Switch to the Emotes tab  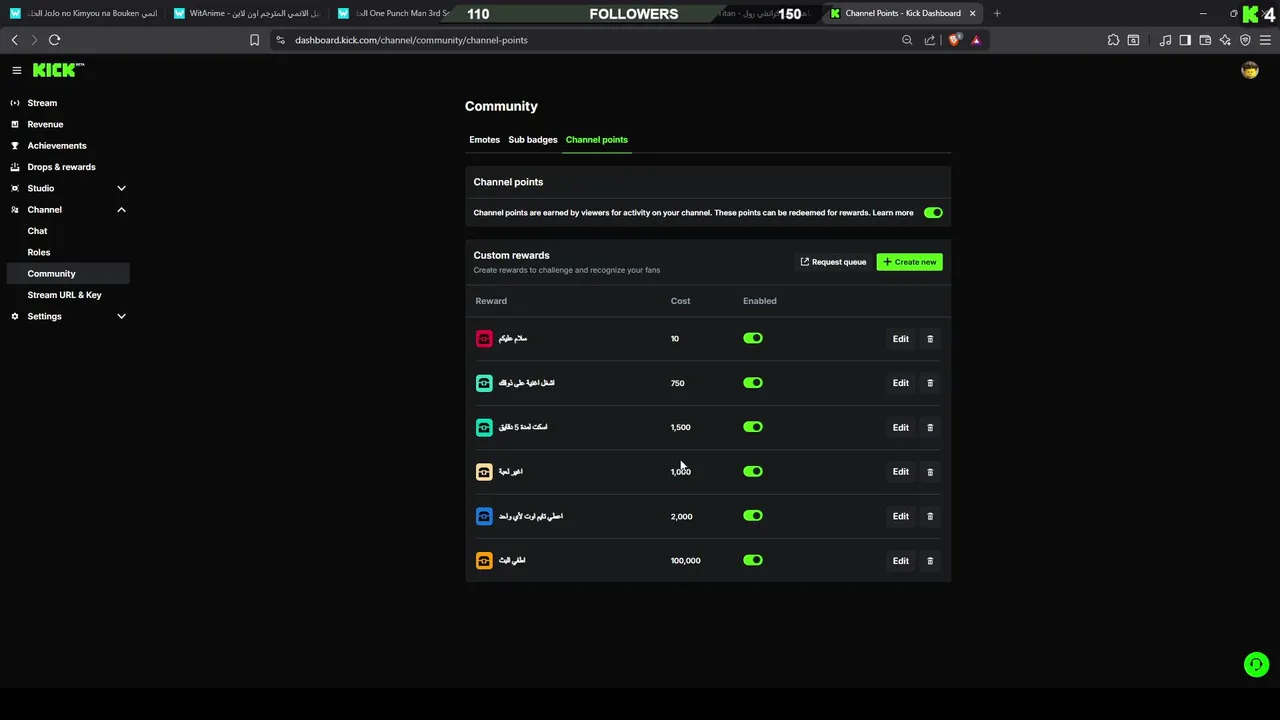pyautogui.click(x=484, y=140)
